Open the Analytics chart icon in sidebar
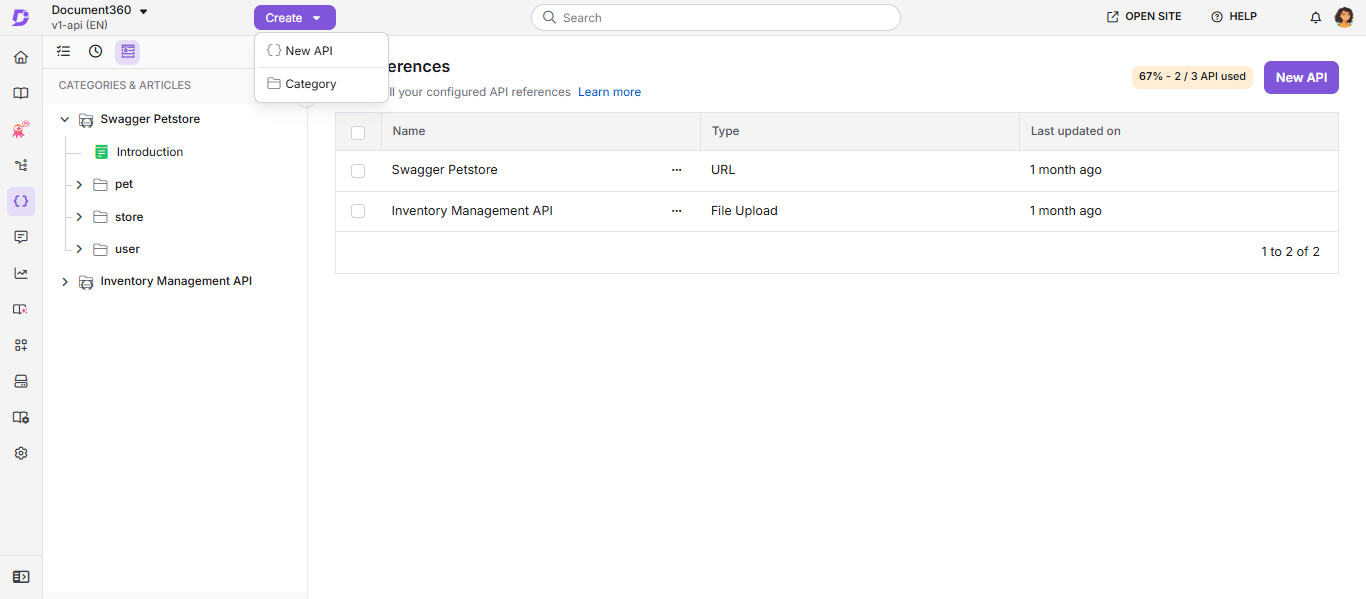 [21, 273]
